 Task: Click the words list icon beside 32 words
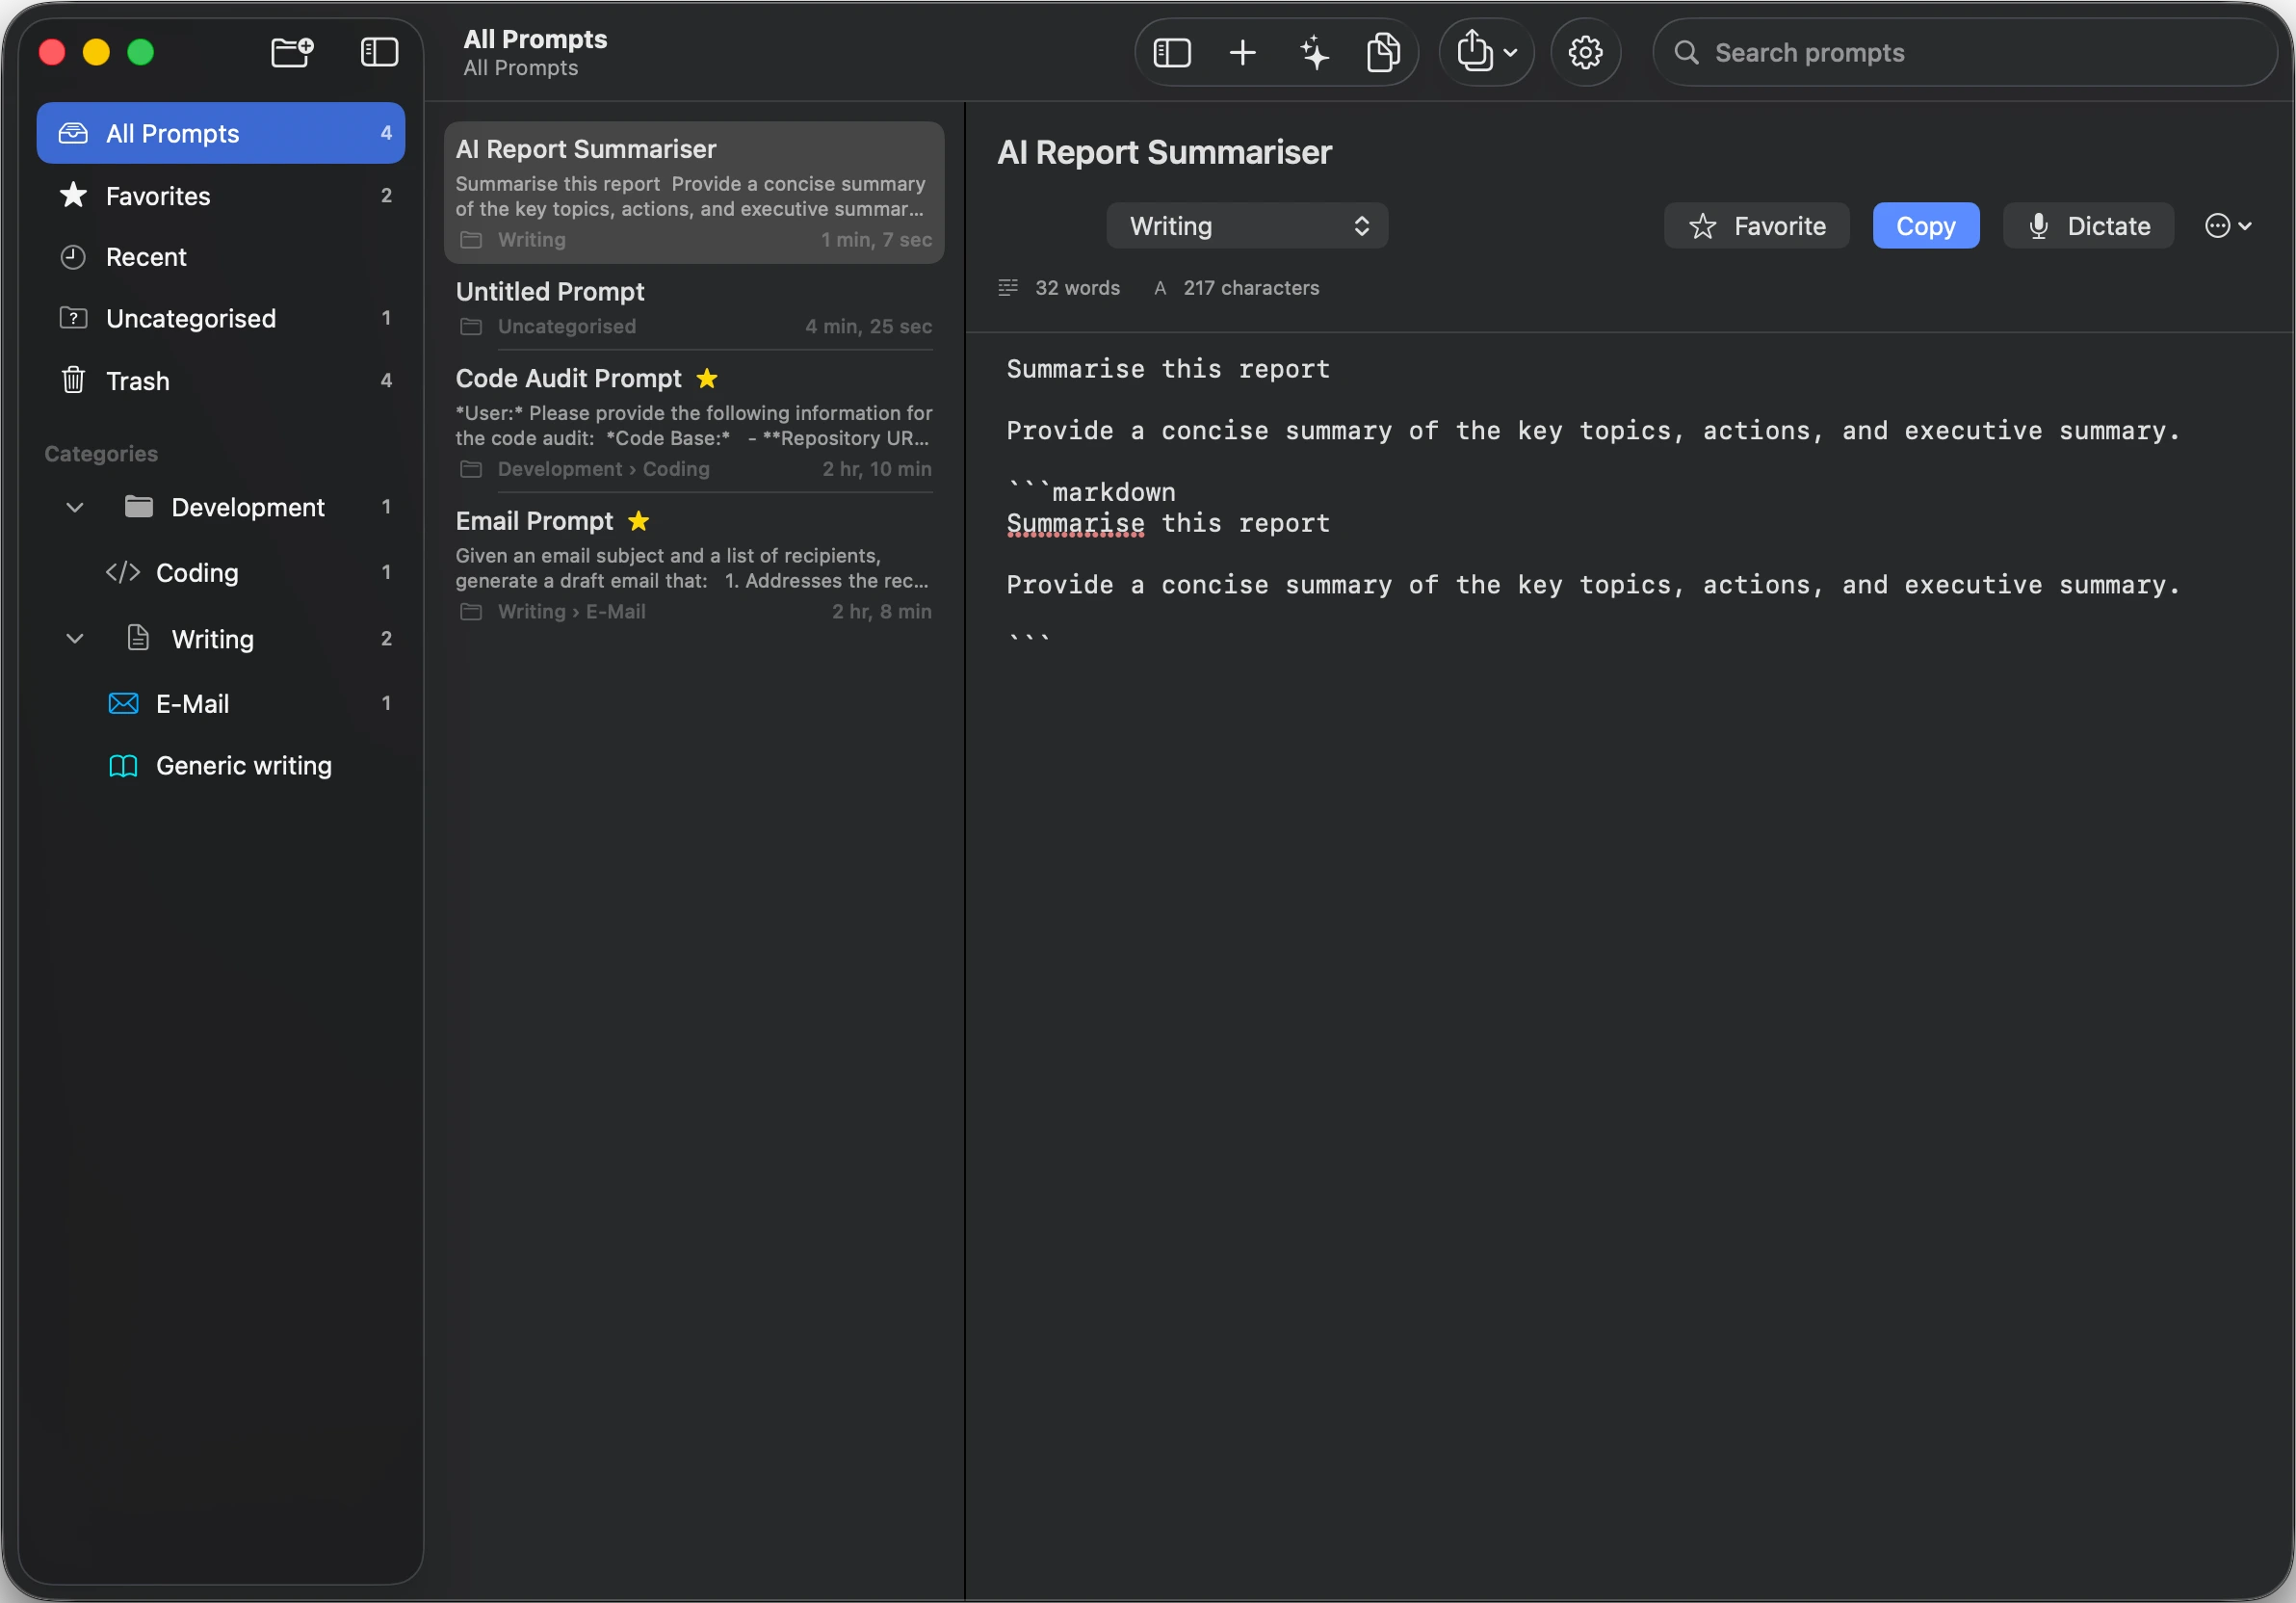pyautogui.click(x=1008, y=288)
